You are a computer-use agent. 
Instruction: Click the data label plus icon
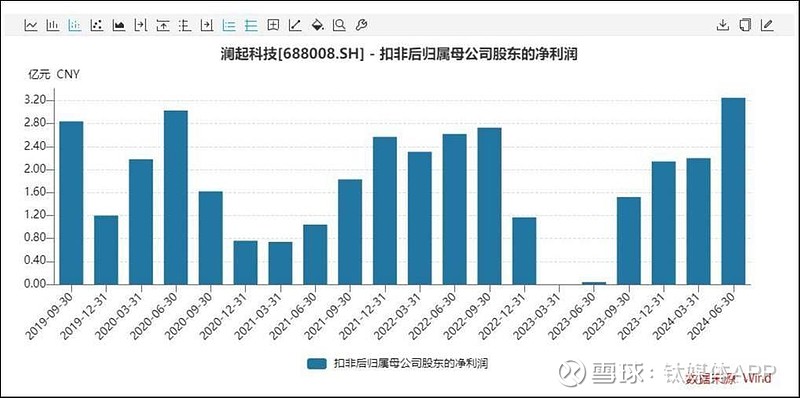273,25
